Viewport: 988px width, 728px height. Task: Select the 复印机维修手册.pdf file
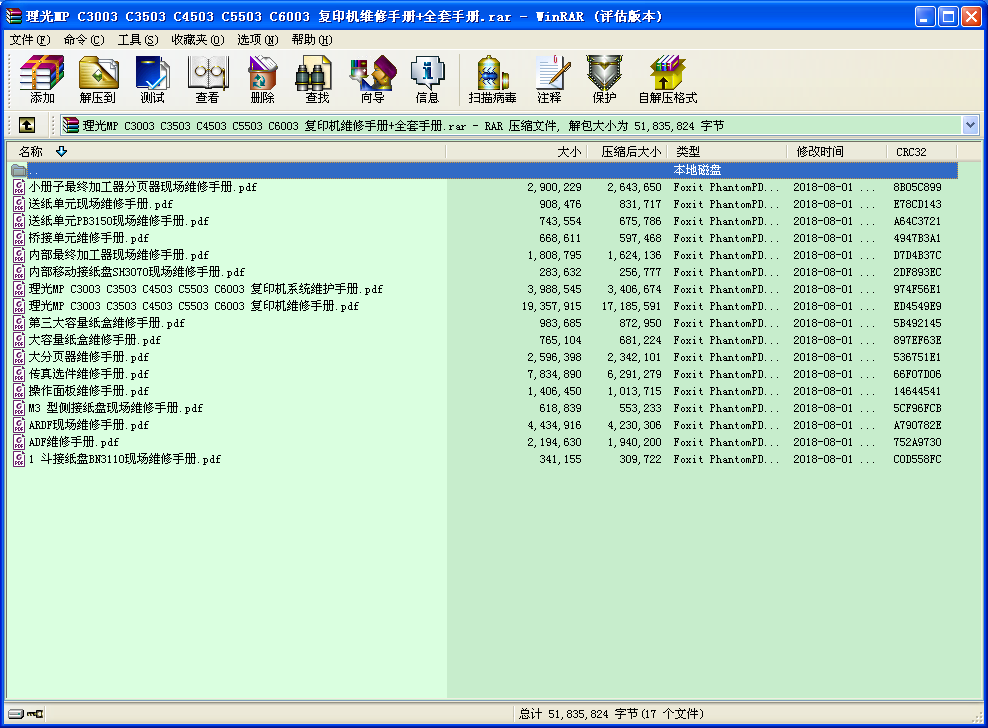pos(193,306)
